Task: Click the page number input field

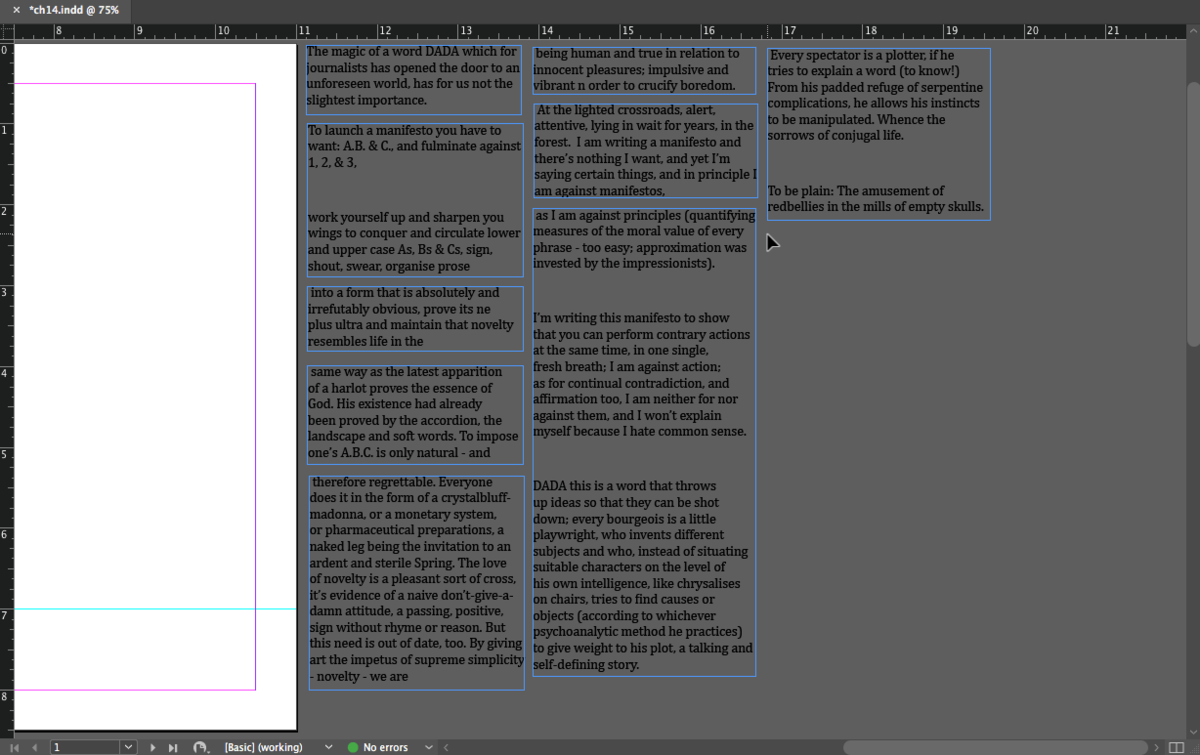Action: pos(85,747)
